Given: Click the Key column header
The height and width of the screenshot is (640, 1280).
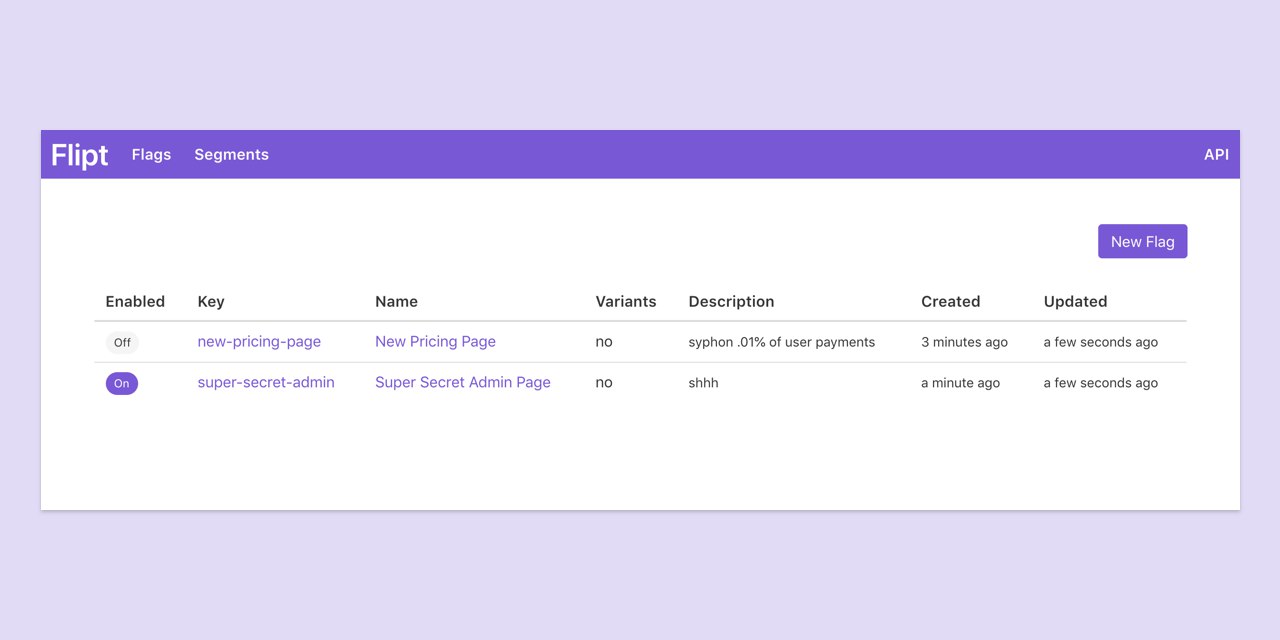Looking at the screenshot, I should point(211,302).
